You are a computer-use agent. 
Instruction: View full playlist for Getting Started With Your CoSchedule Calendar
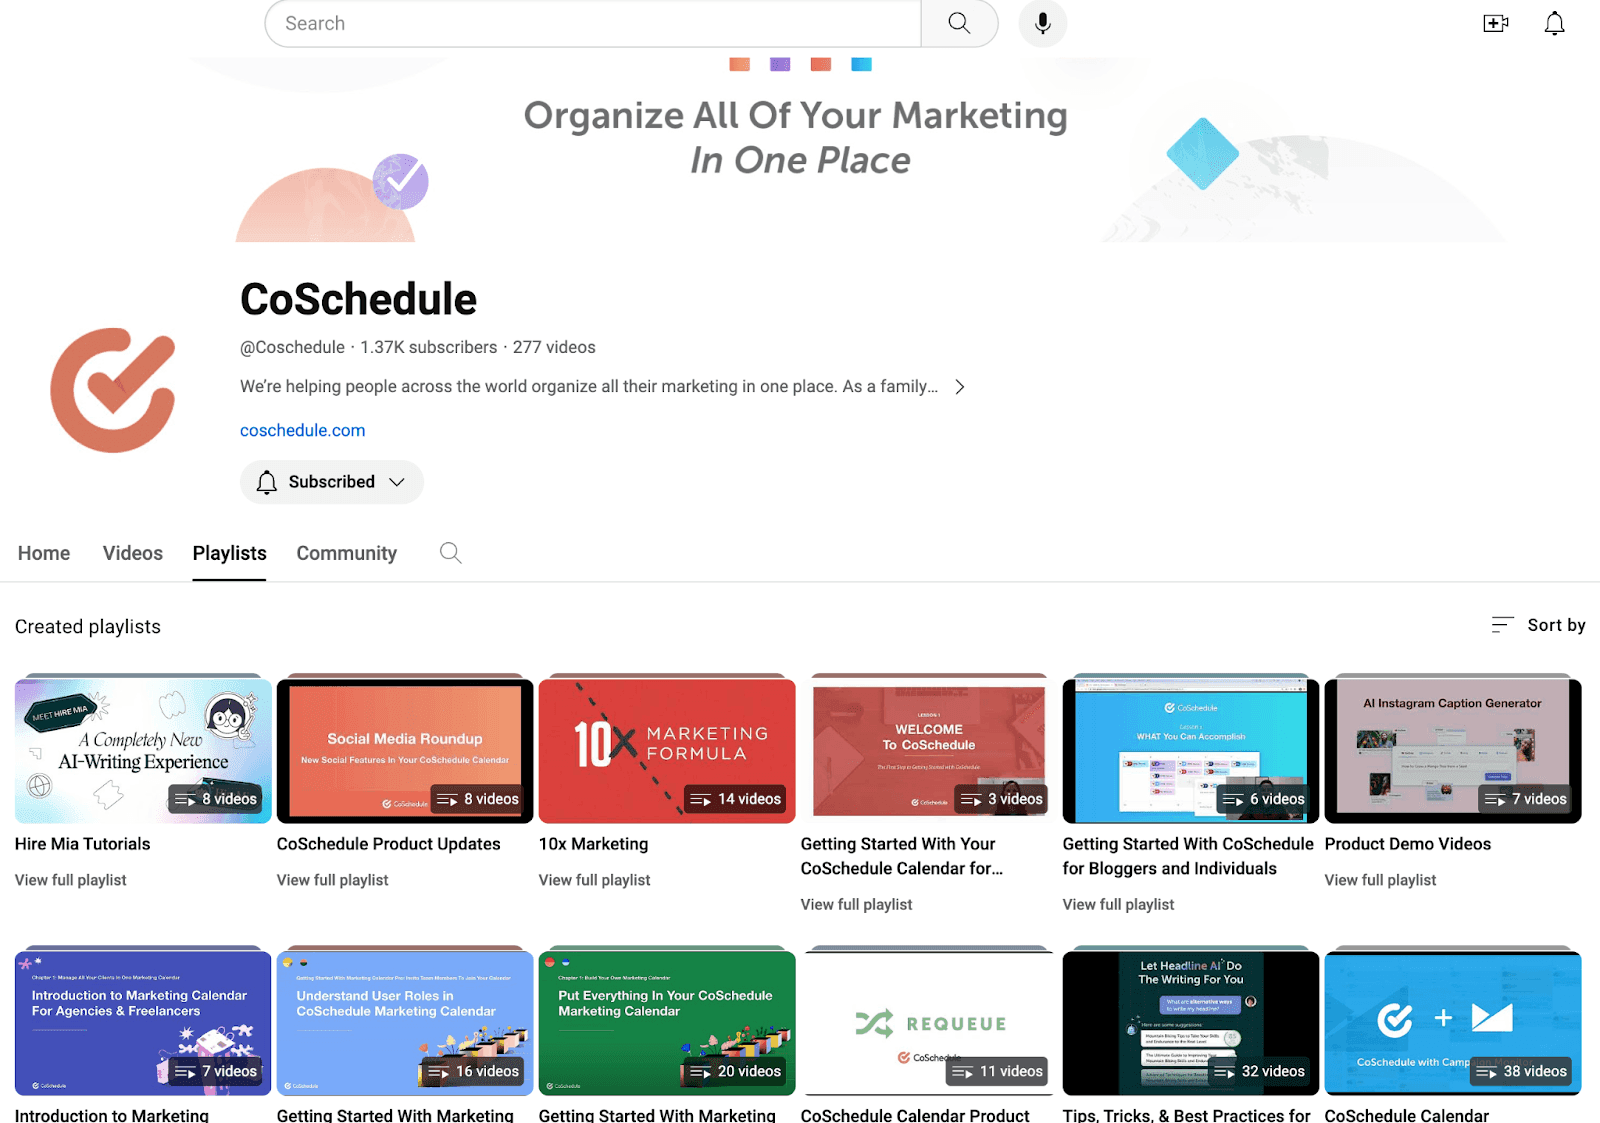tap(857, 904)
